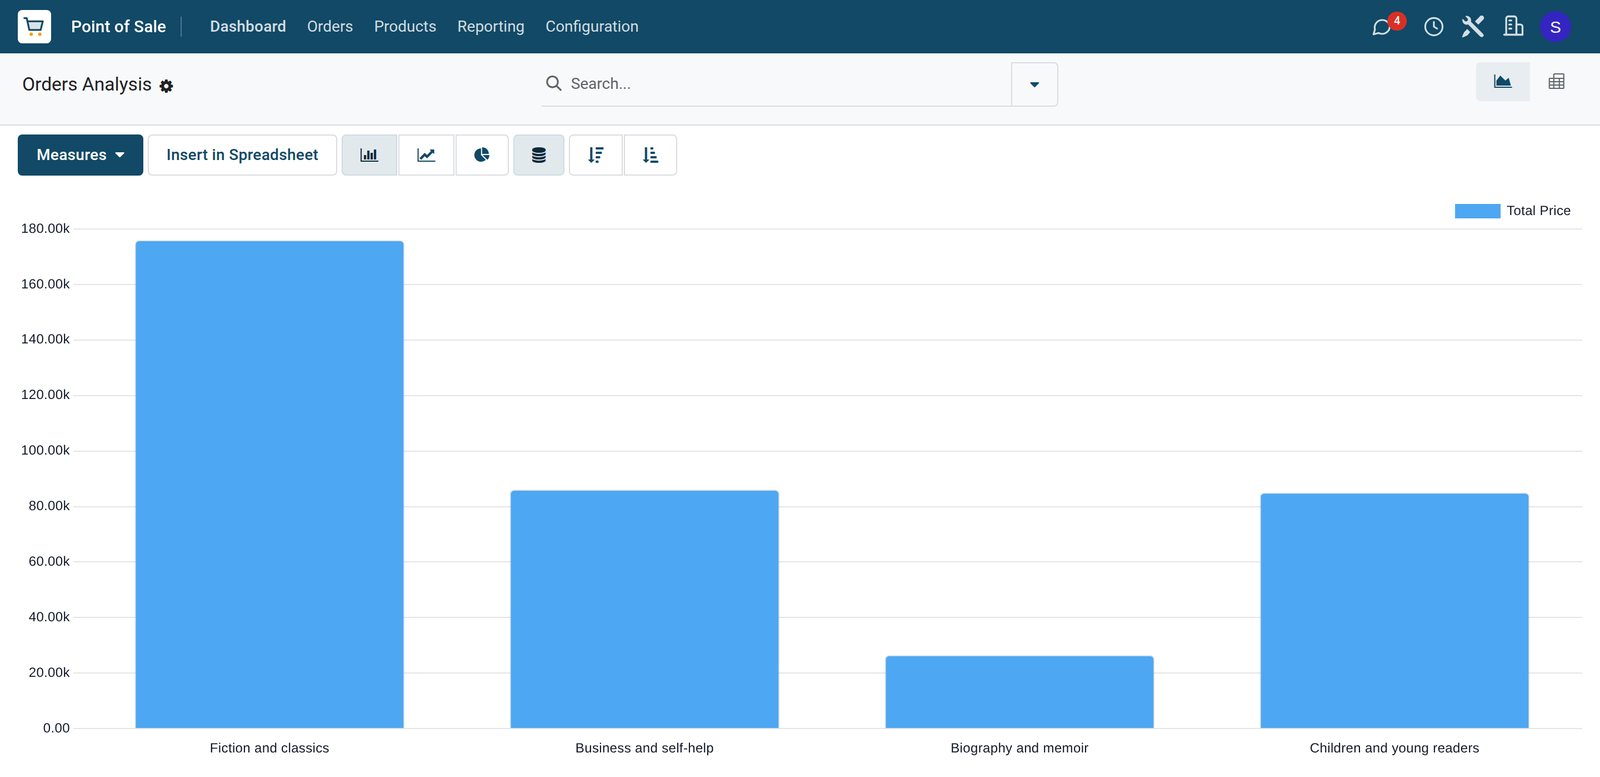Switch to graph view
Screen dimensions: 1600x777
(x=1503, y=82)
